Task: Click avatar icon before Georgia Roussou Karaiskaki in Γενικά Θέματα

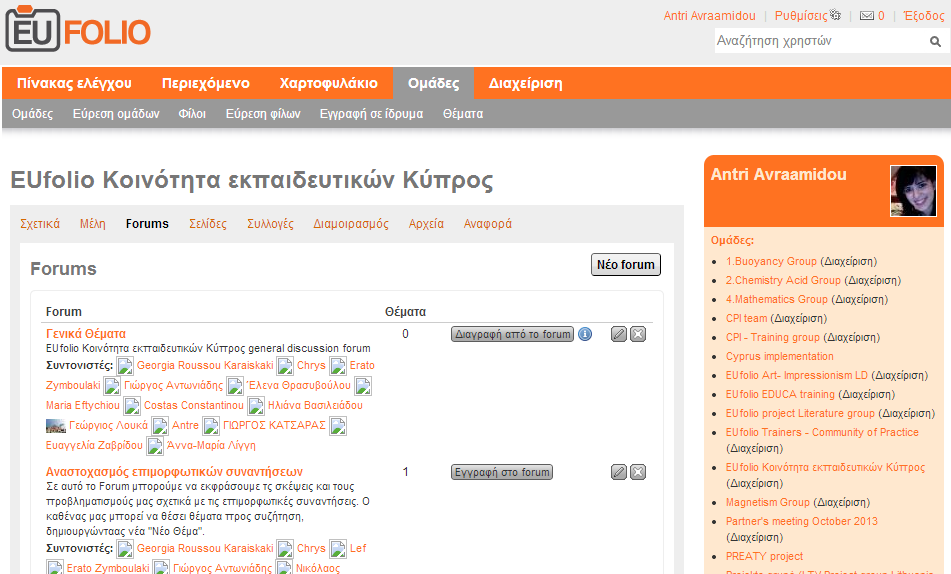Action: click(x=125, y=366)
